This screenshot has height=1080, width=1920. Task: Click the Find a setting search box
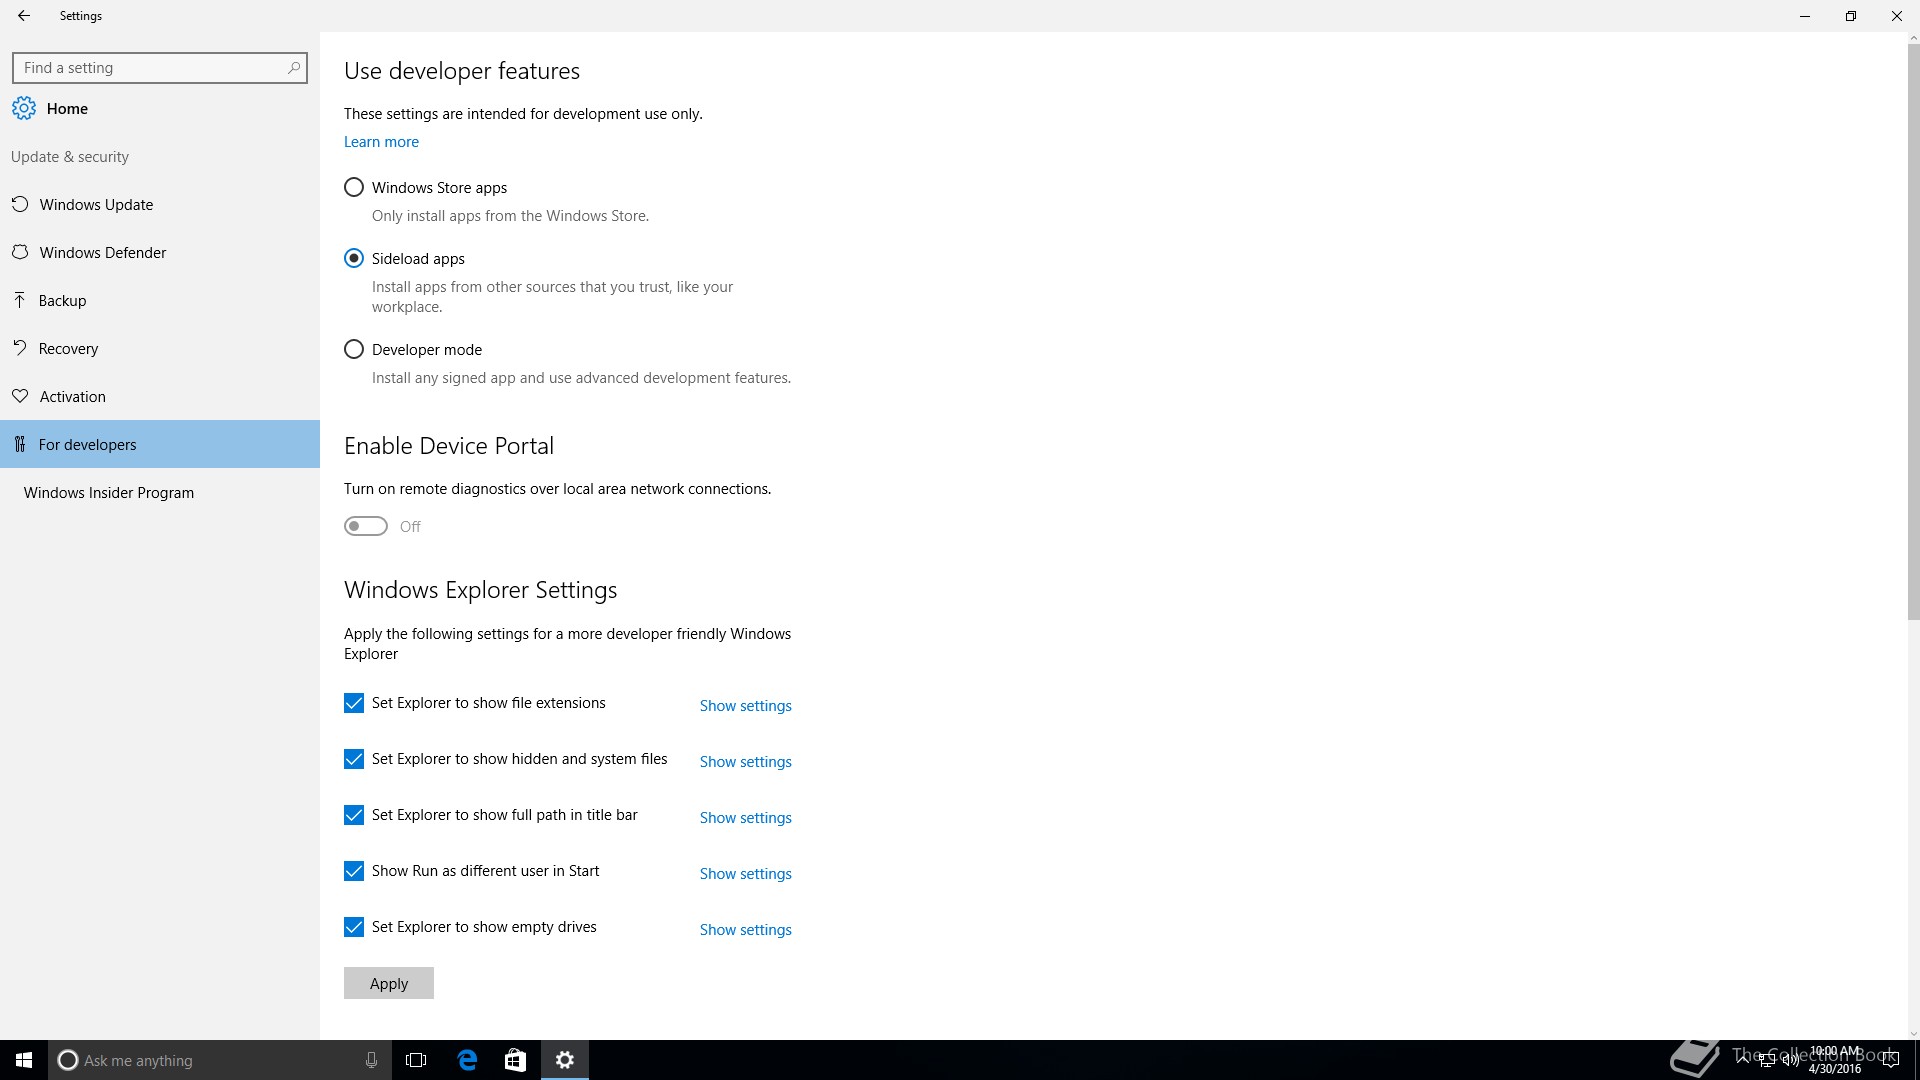click(x=160, y=68)
